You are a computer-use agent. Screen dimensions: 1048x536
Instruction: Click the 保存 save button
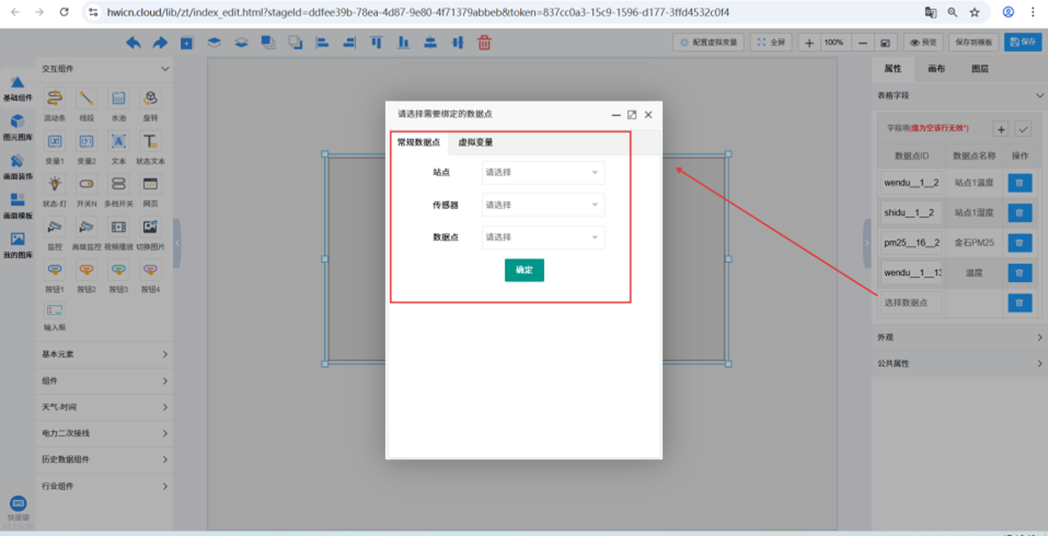click(1023, 43)
